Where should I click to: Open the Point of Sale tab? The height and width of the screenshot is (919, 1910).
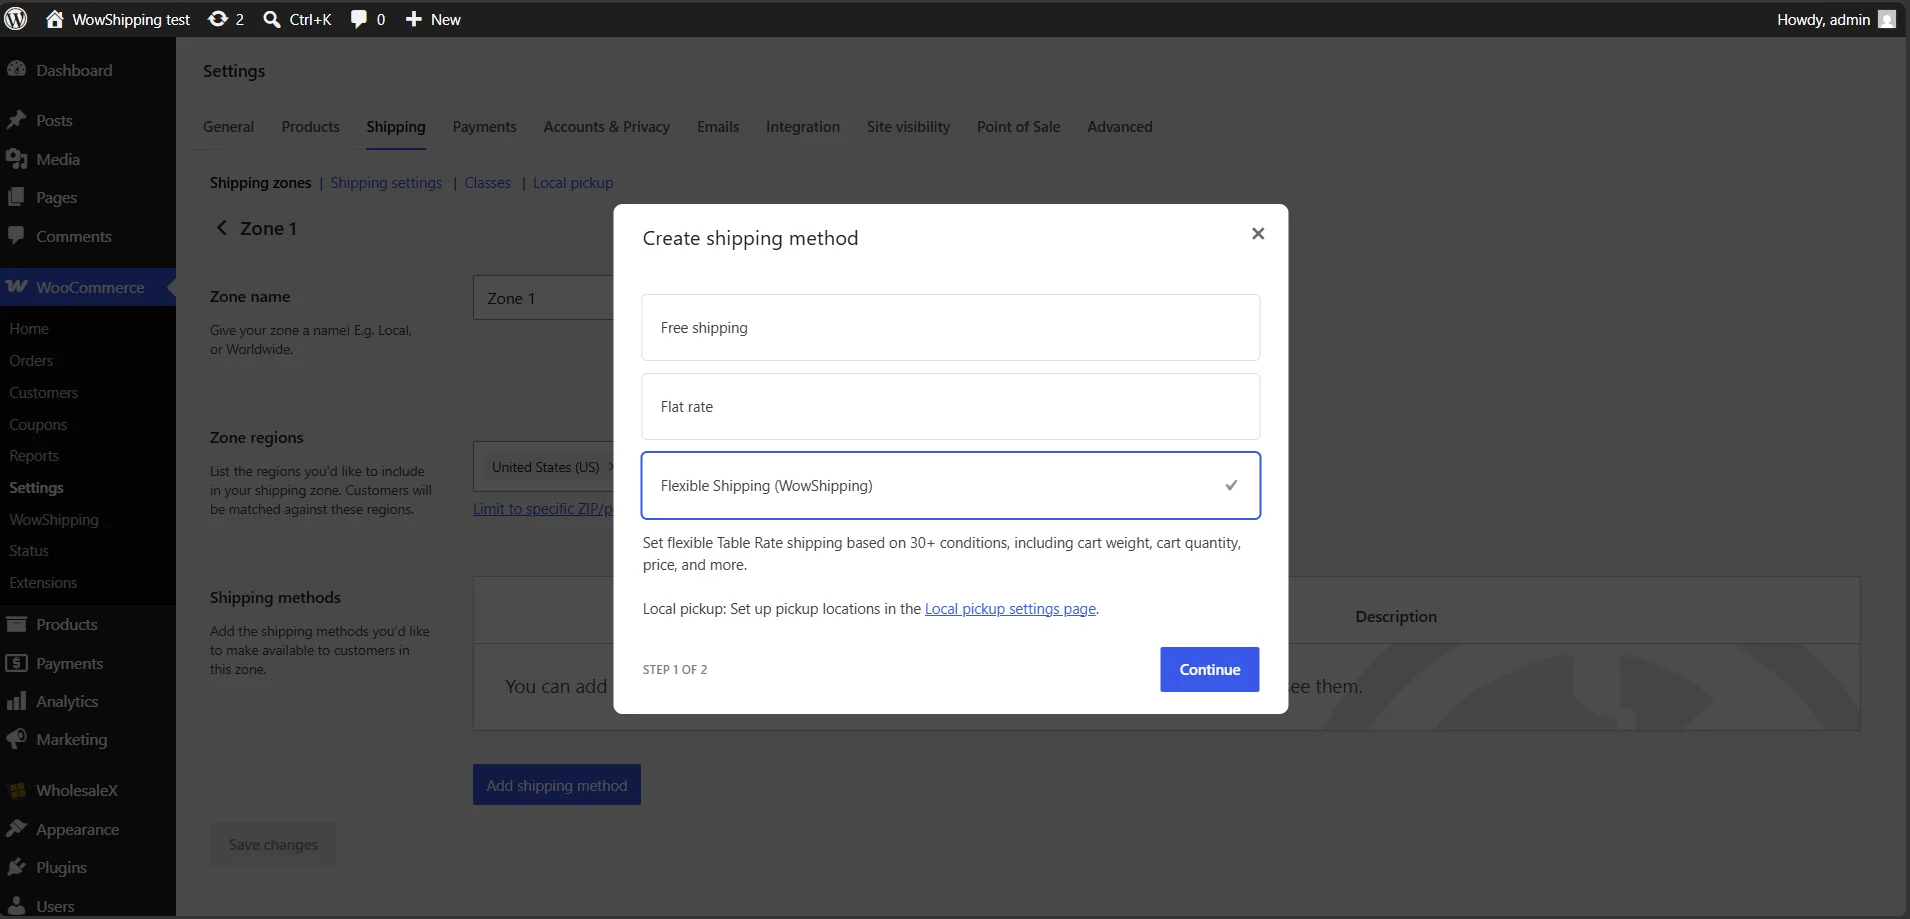pyautogui.click(x=1018, y=127)
